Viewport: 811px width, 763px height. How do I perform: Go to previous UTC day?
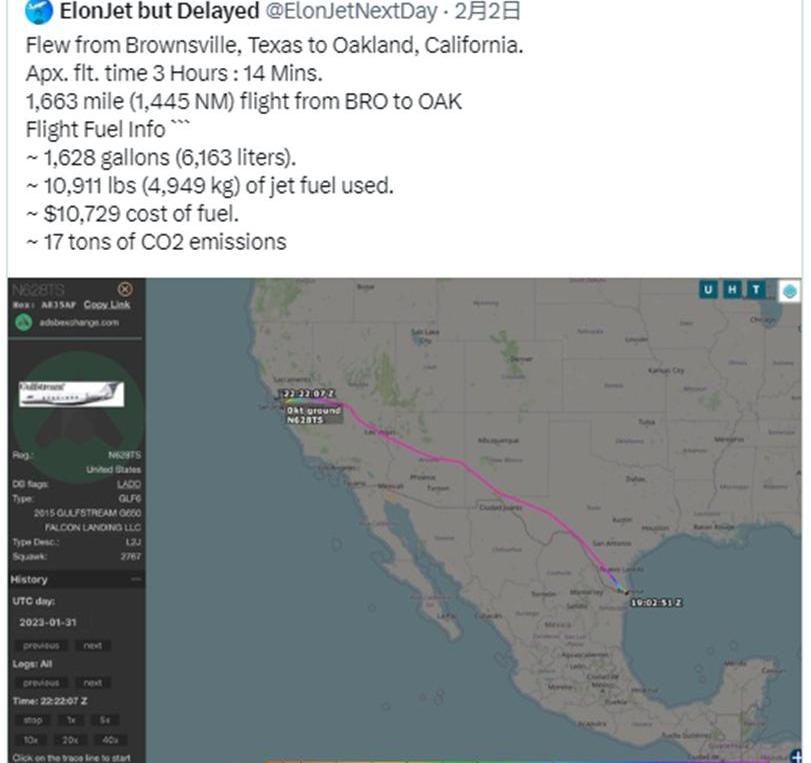pos(41,646)
